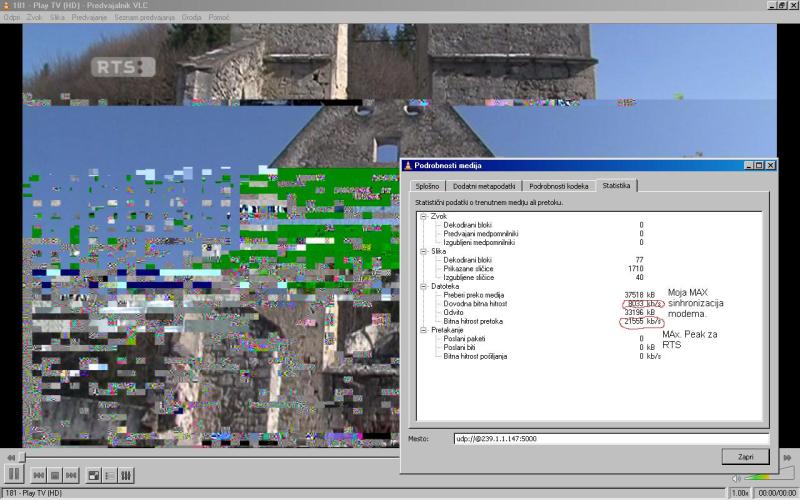Toggle fullscreen video button
Viewport: 800px width, 500px height.
click(x=94, y=475)
